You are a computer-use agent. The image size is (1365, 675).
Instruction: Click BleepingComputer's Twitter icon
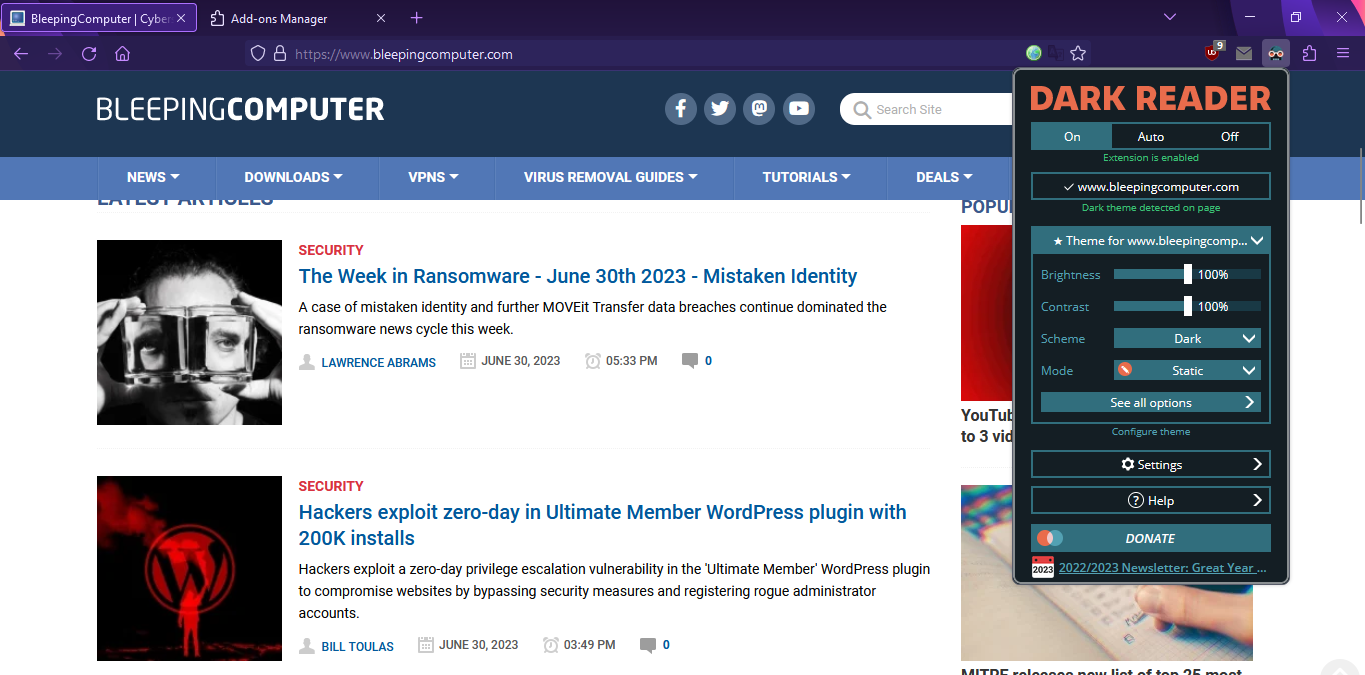(x=720, y=108)
